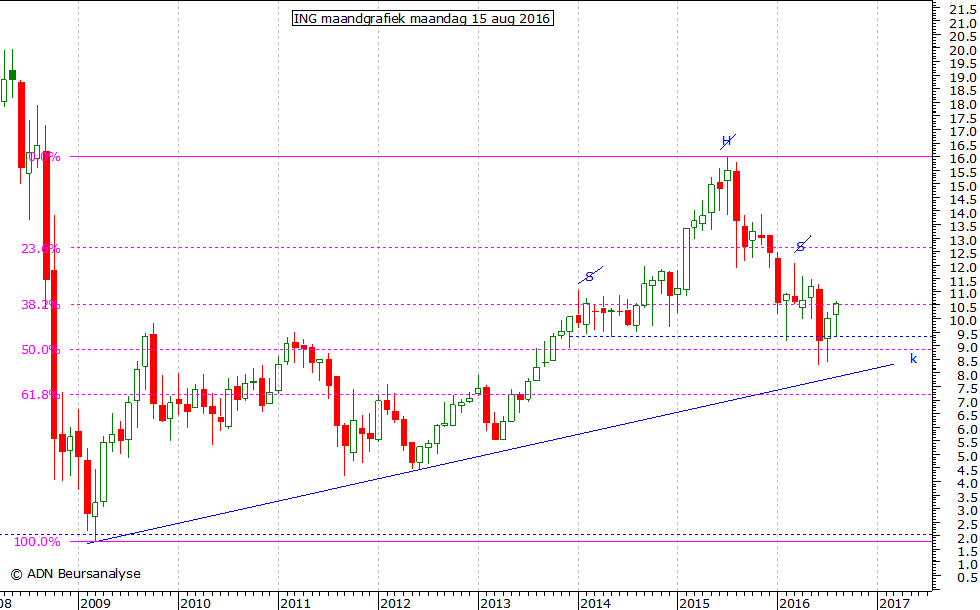Click the '9.0' price axis value

pyautogui.click(x=967, y=348)
